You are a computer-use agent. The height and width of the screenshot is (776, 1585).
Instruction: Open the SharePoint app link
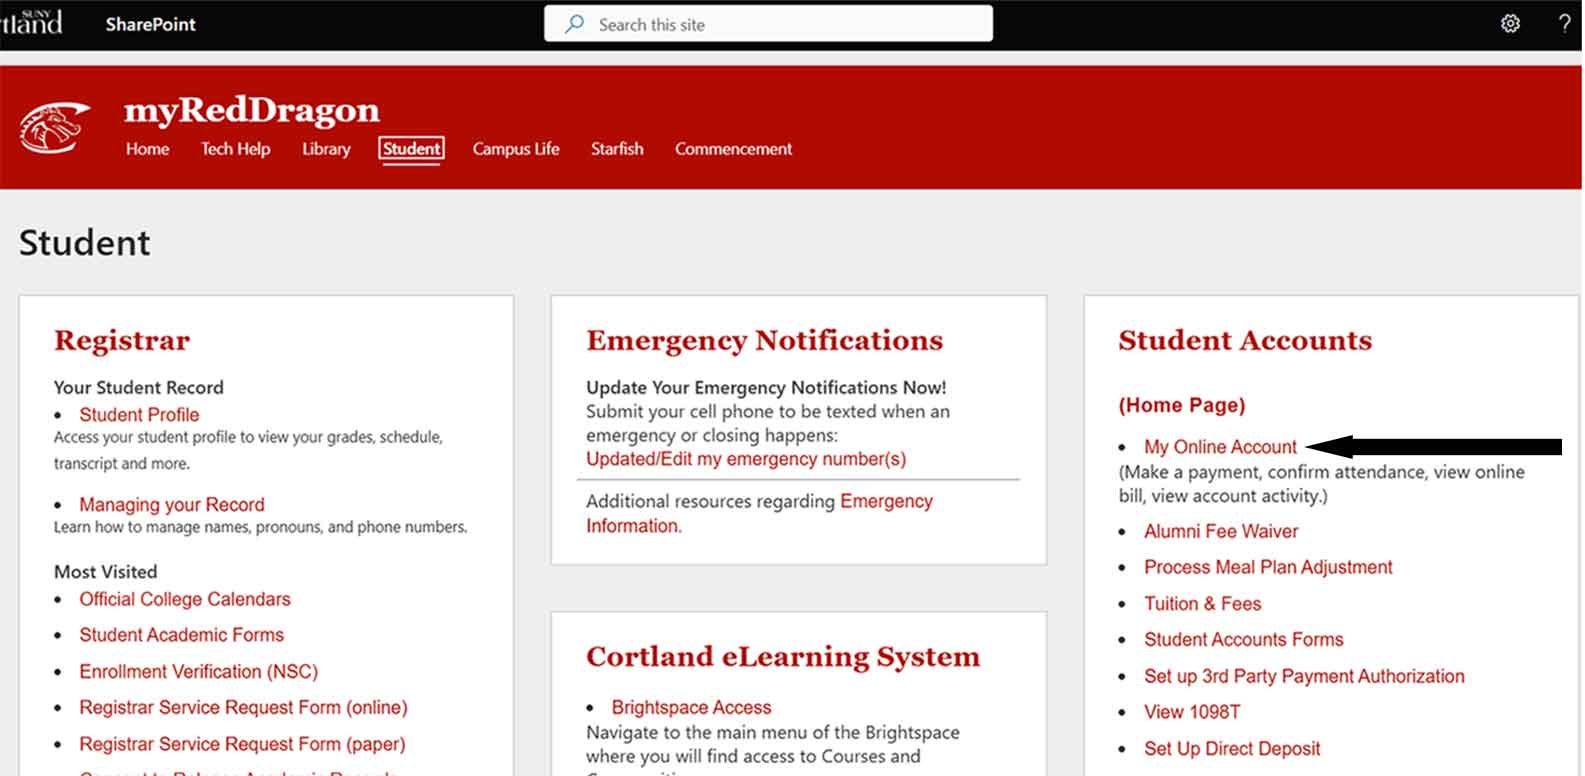[x=151, y=24]
